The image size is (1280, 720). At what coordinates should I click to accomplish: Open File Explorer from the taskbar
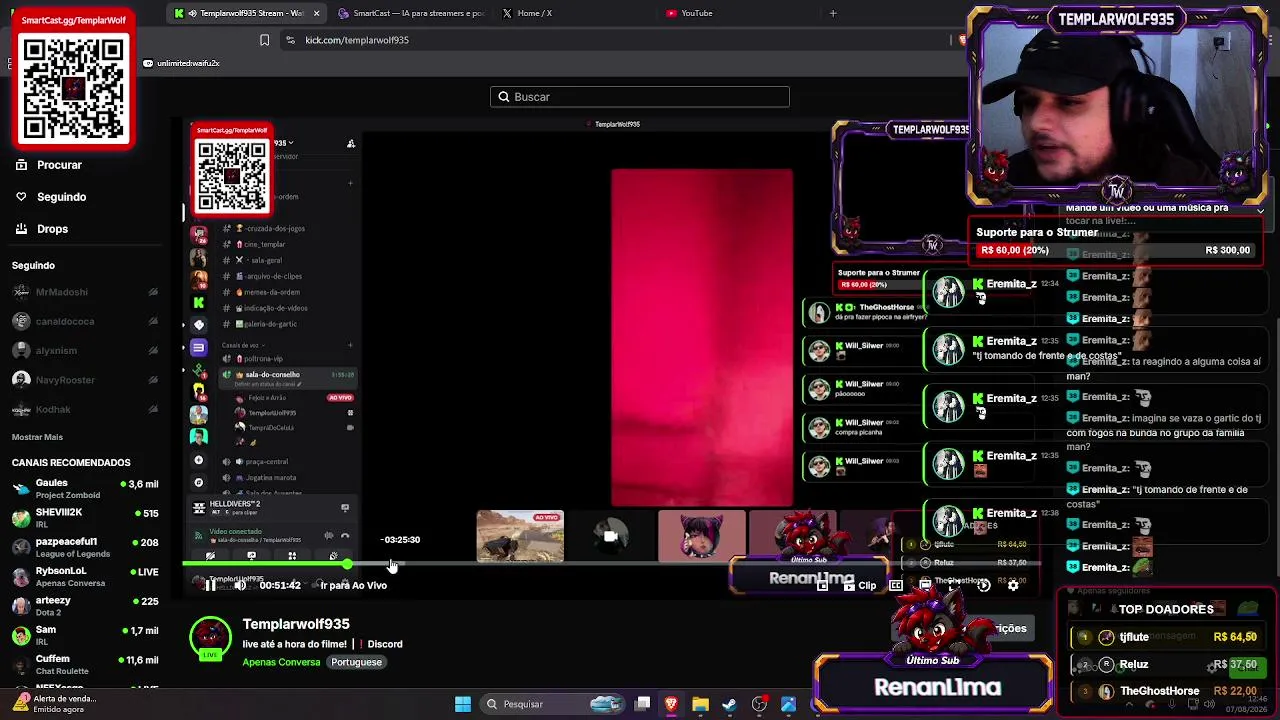tap(700, 704)
